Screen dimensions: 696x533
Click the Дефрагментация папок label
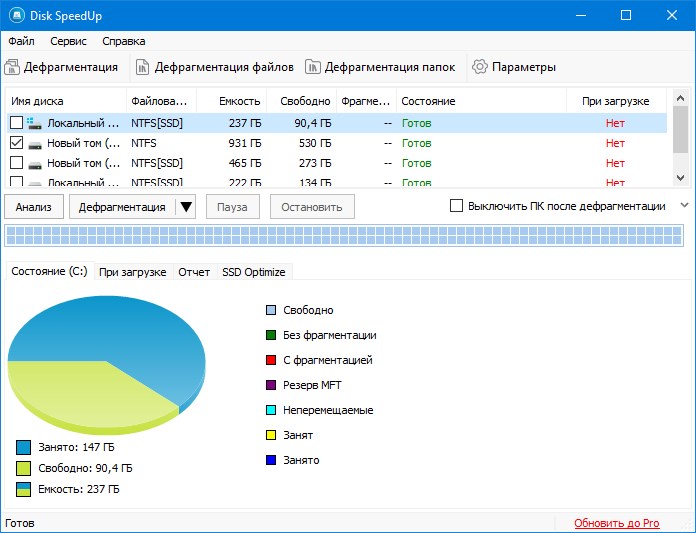click(x=390, y=67)
